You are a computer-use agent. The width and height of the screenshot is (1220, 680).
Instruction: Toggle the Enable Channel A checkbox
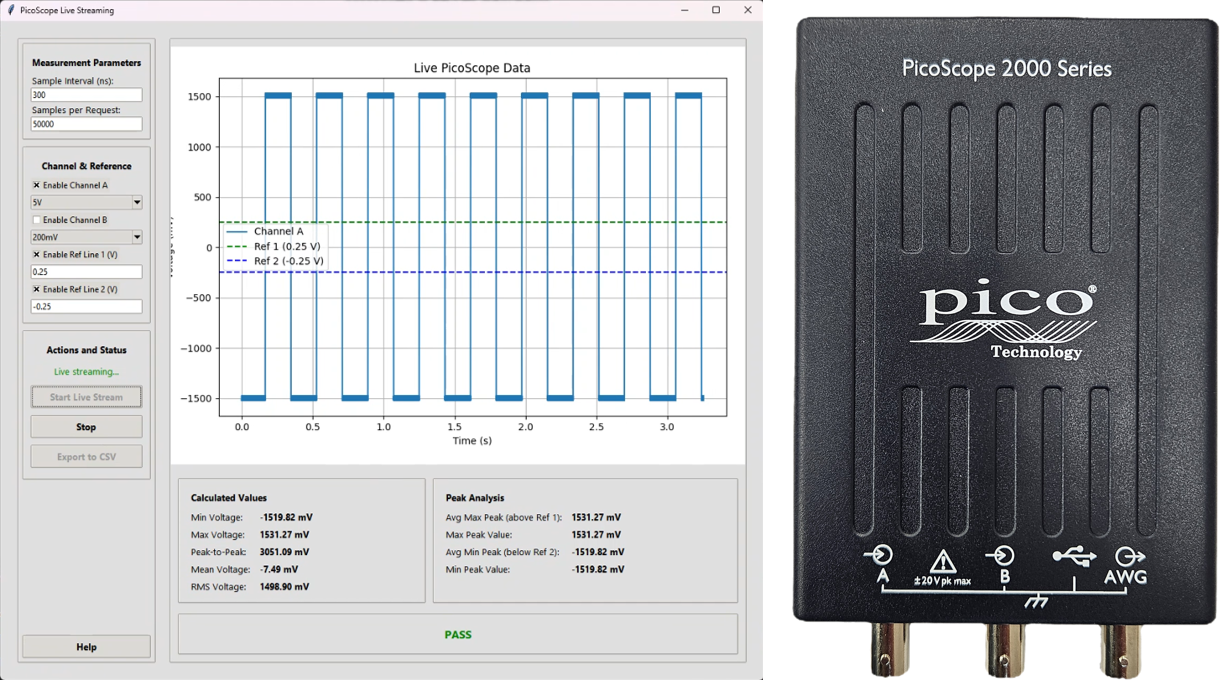coord(37,185)
